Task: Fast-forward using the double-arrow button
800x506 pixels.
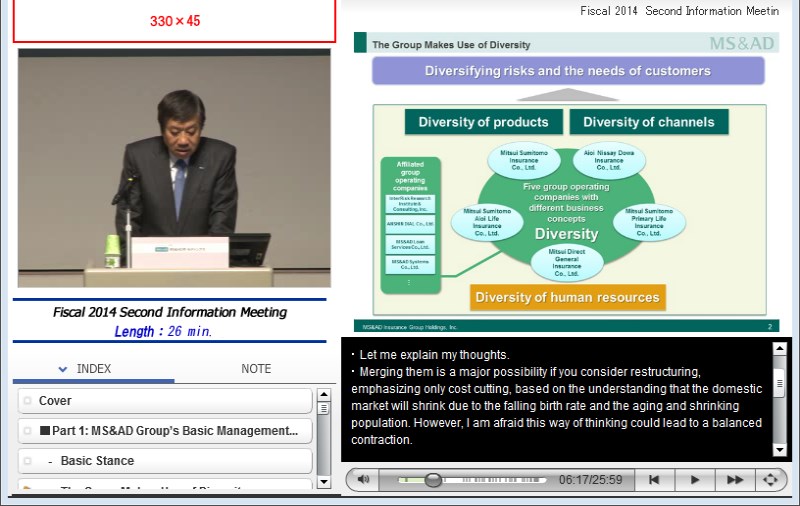Action: 734,480
